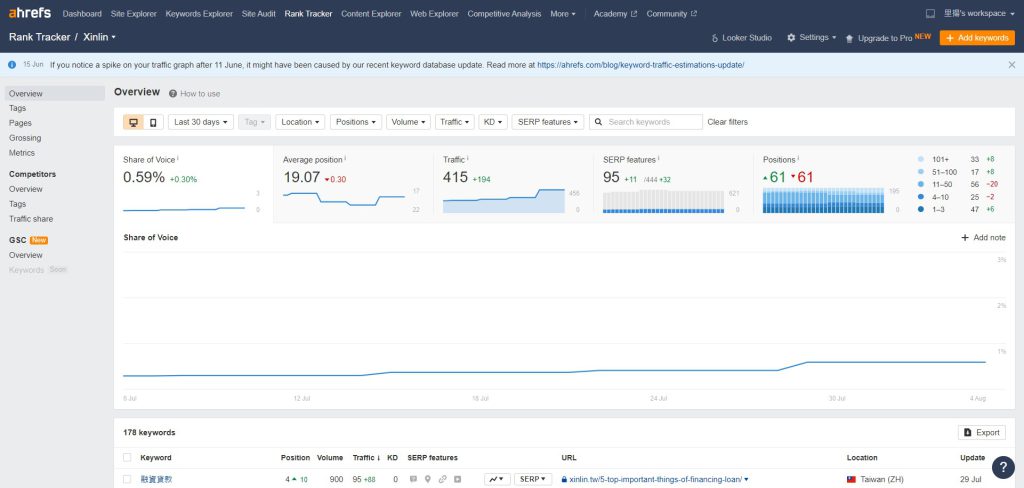Click the comment SERP feature icon for 融資貸款
Viewport: 1024px width, 488px height.
[413, 479]
